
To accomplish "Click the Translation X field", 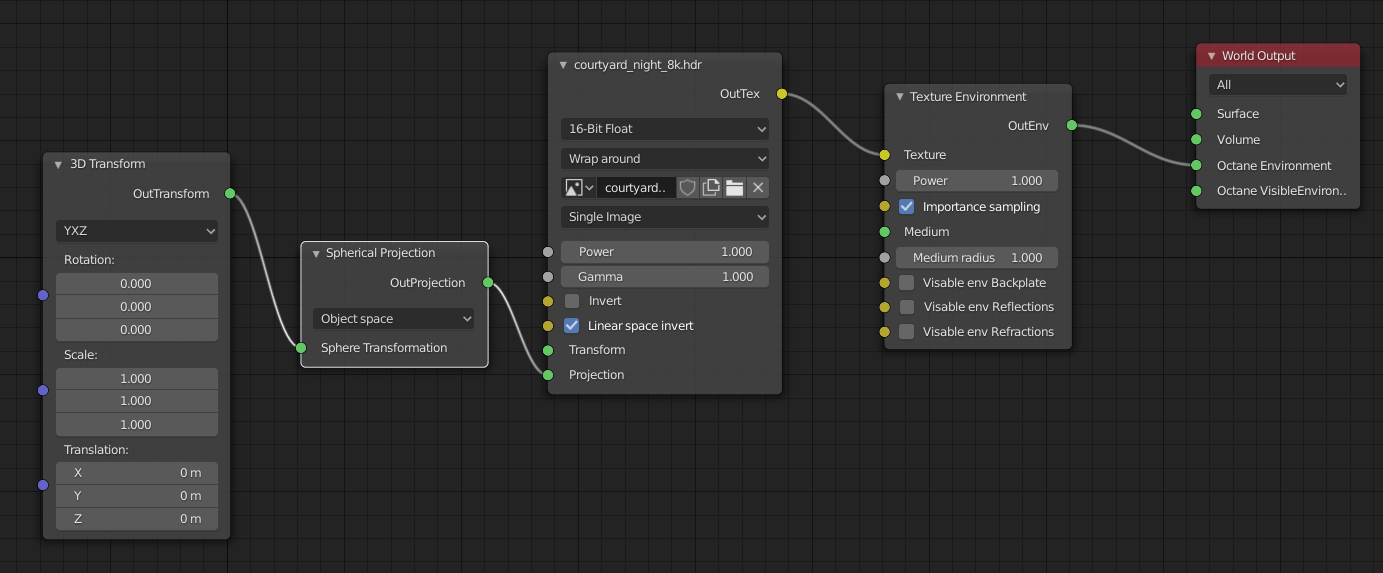I will [137, 473].
